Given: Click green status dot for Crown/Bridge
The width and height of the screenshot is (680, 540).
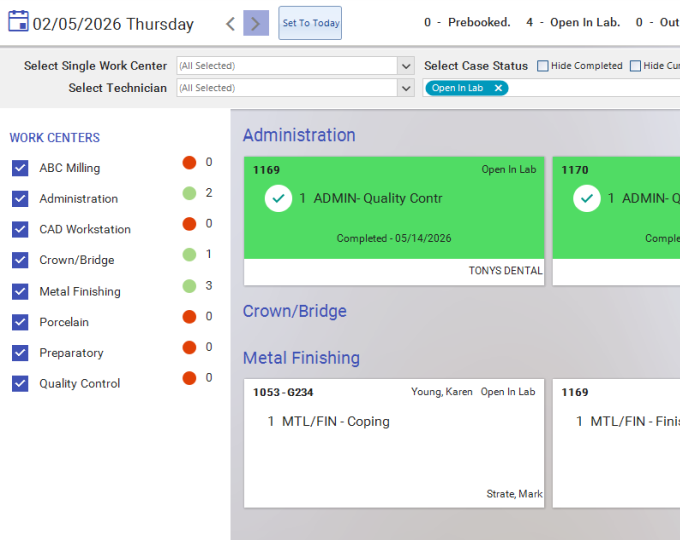Looking at the screenshot, I should tap(190, 254).
